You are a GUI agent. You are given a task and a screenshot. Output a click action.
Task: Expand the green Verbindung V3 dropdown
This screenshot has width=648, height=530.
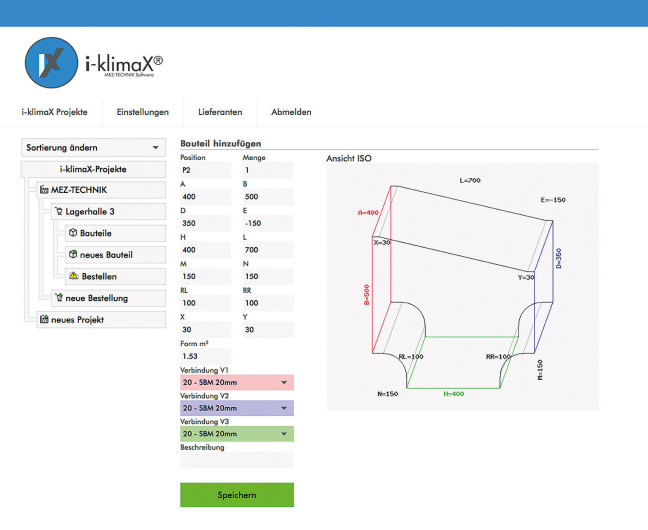(x=236, y=434)
